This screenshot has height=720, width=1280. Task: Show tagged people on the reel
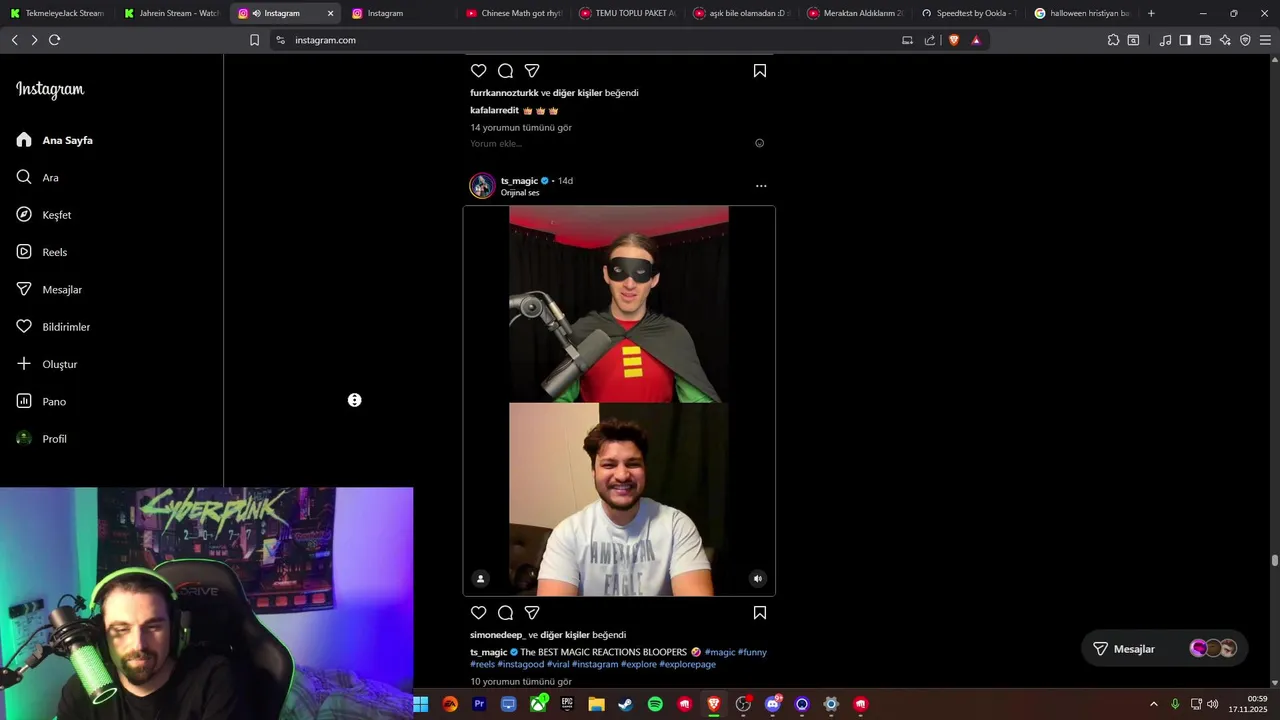480,578
